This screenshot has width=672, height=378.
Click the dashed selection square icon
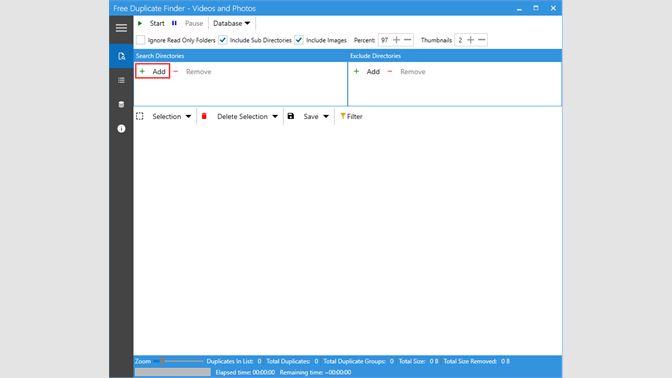pyautogui.click(x=140, y=116)
